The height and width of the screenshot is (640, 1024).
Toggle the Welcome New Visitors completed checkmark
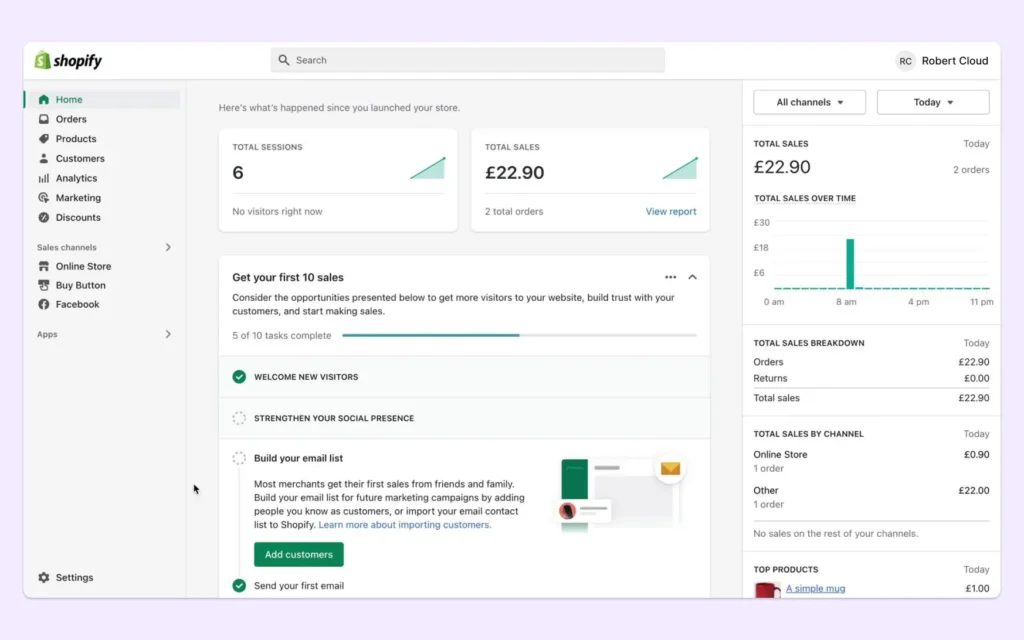click(239, 377)
